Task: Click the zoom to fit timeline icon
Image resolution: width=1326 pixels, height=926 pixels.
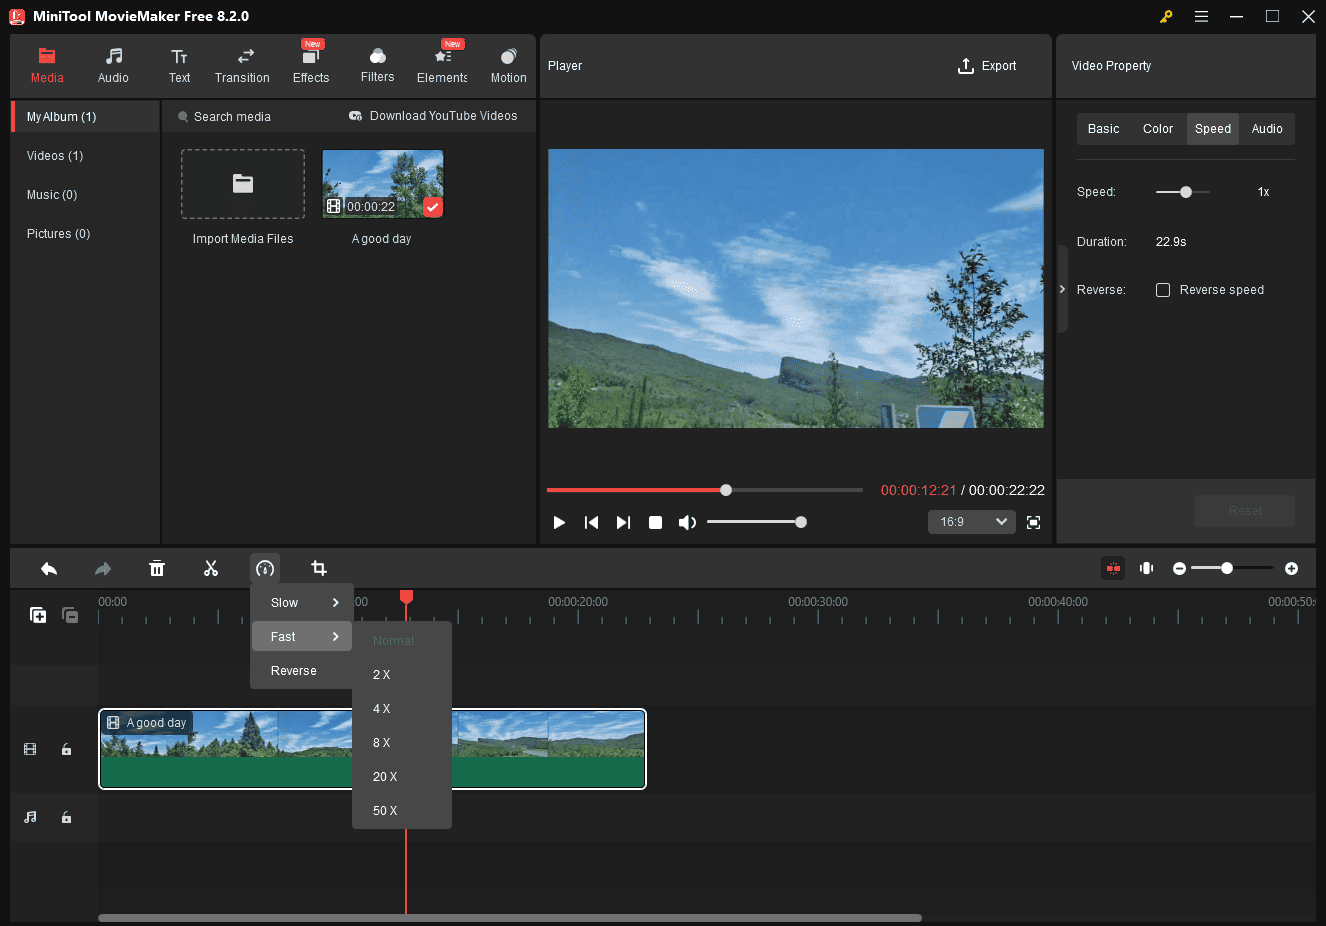Action: pos(1147,568)
